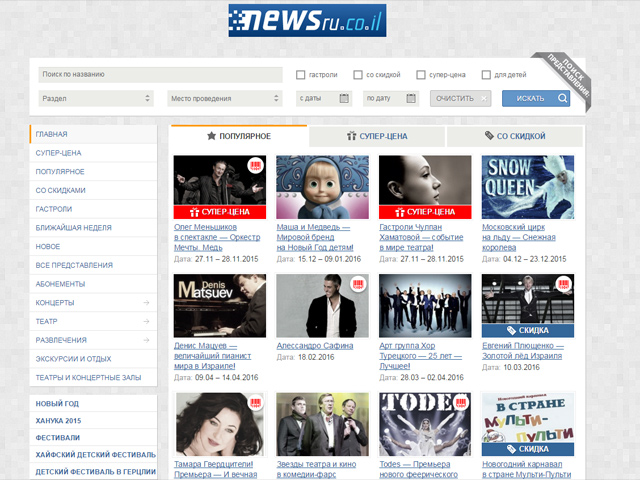Screen dimensions: 640x480
Task: Click the ИСКАТЬ search button
Action: (536, 98)
